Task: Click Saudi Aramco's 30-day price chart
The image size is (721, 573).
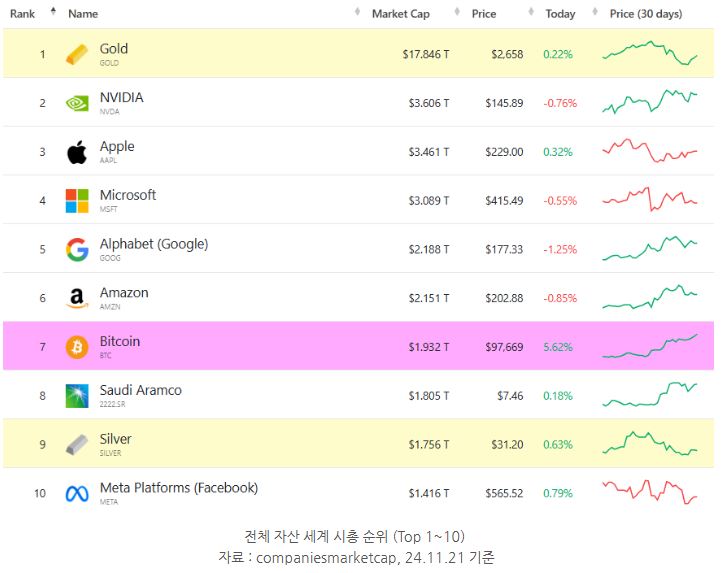Action: point(650,395)
